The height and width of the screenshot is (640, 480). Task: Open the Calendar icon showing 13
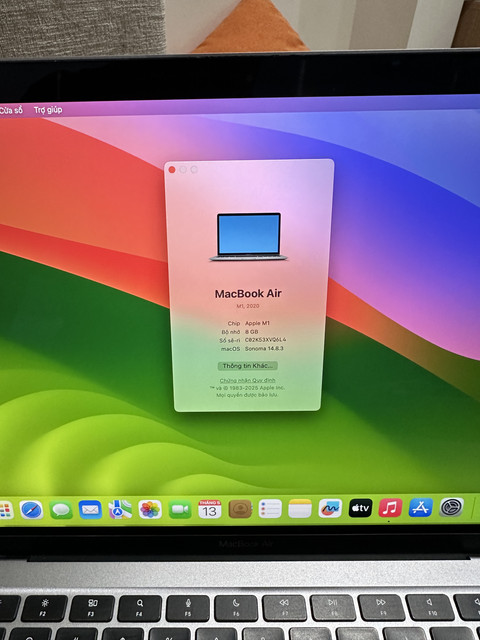pyautogui.click(x=210, y=509)
